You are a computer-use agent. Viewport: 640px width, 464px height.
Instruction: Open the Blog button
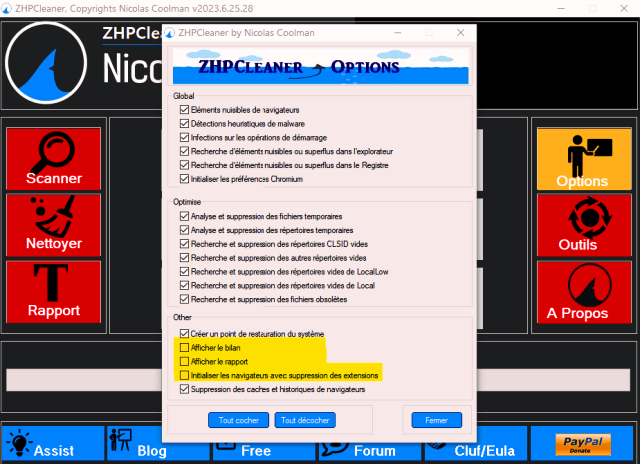point(158,444)
